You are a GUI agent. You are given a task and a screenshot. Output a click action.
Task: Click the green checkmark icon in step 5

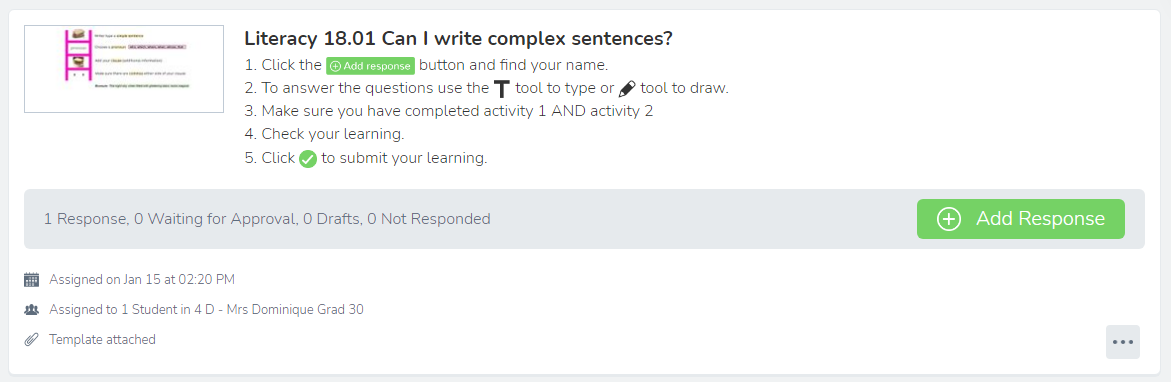[308, 159]
